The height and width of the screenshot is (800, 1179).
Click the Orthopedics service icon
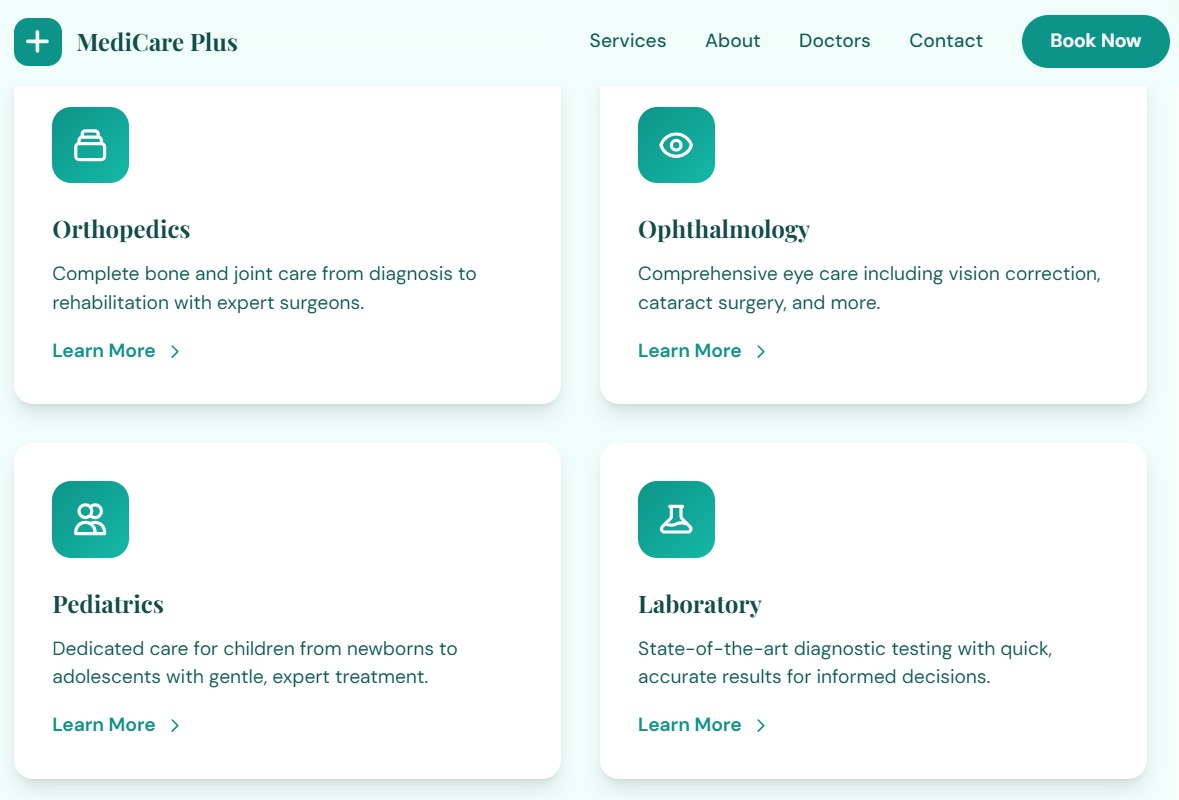click(90, 145)
